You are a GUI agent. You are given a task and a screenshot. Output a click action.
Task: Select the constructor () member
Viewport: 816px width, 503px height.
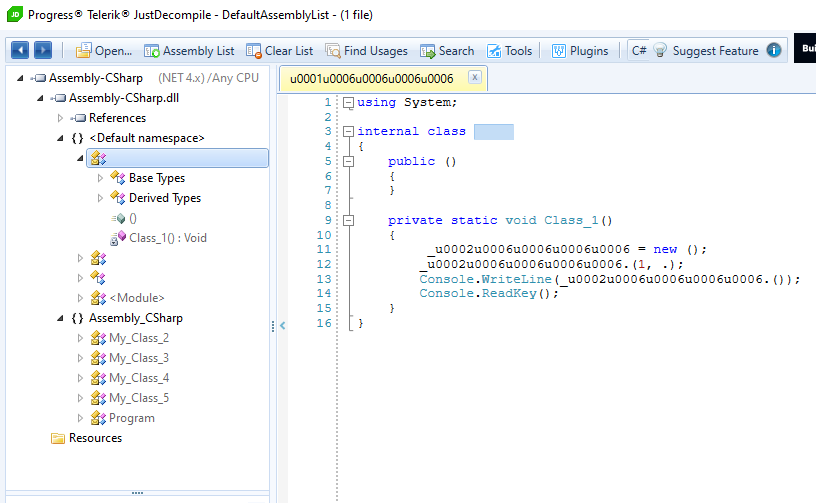pos(133,218)
